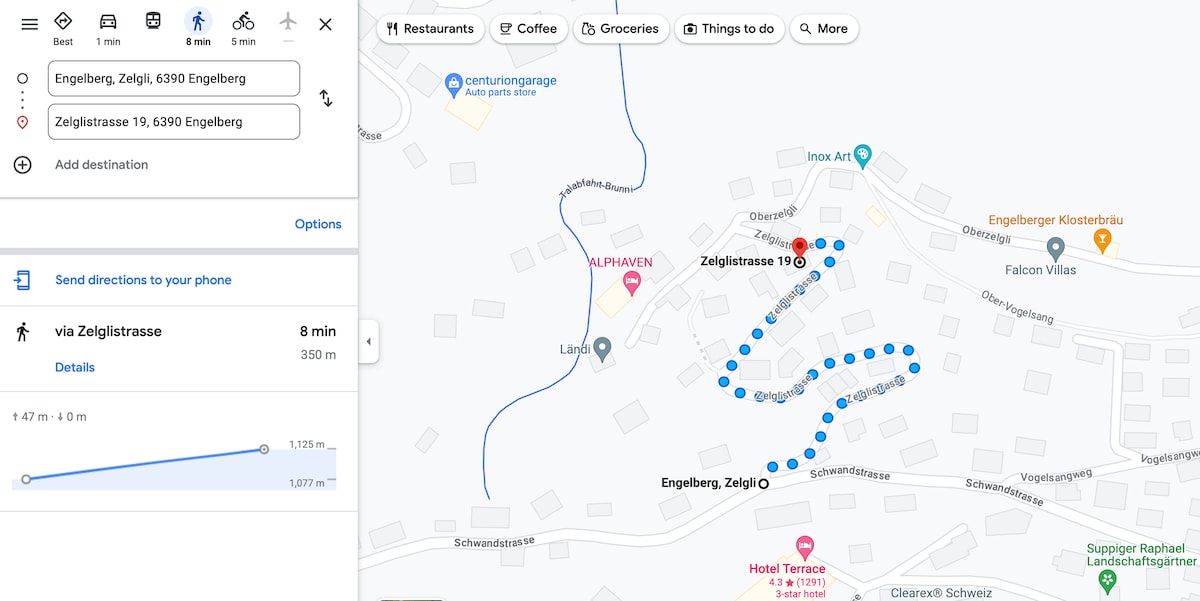This screenshot has width=1200, height=601.
Task: Switch to transit mode train icon
Action: (153, 21)
